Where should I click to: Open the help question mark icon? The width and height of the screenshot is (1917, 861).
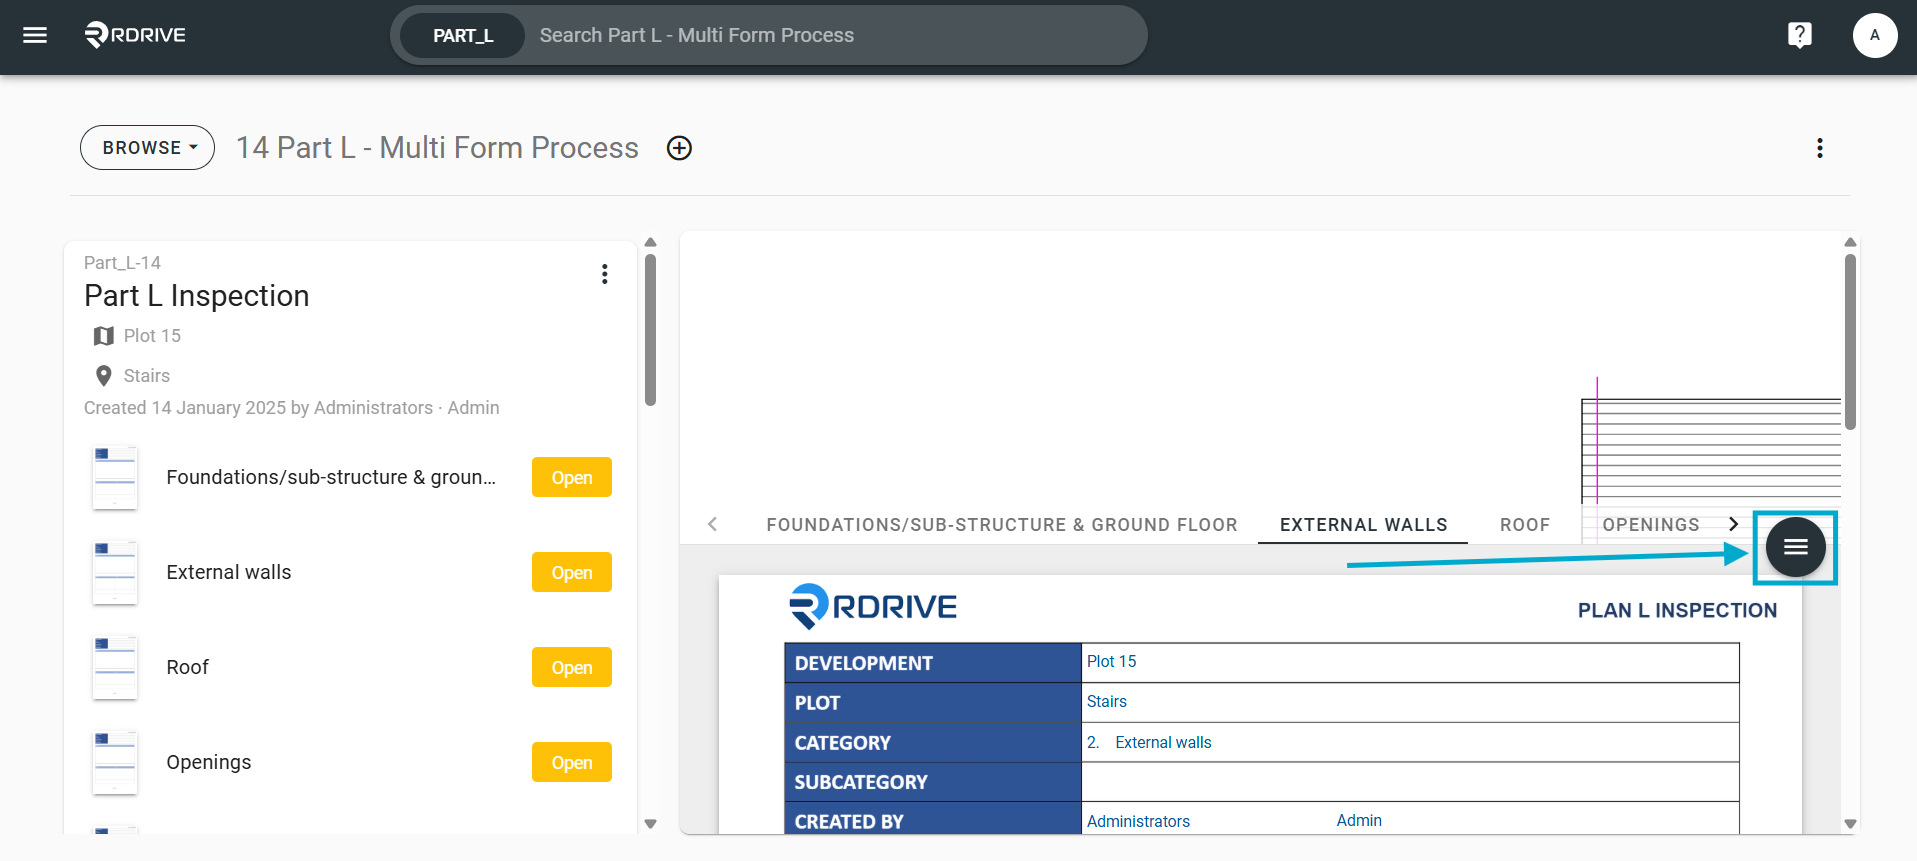1799,35
